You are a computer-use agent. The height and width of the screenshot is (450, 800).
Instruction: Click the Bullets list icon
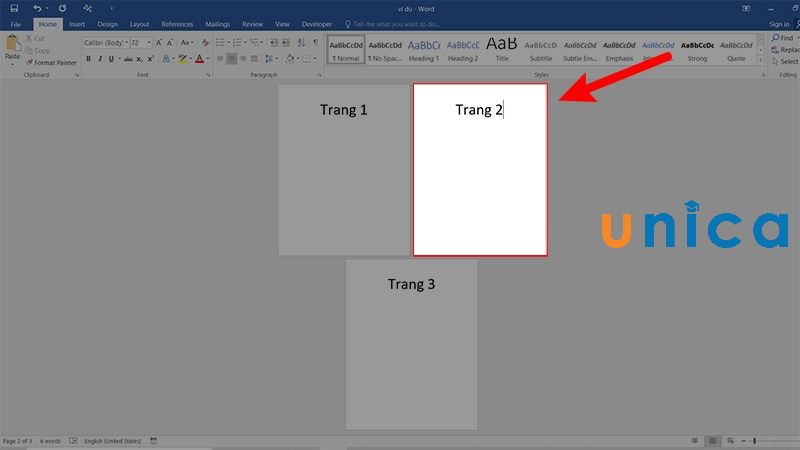pyautogui.click(x=220, y=42)
